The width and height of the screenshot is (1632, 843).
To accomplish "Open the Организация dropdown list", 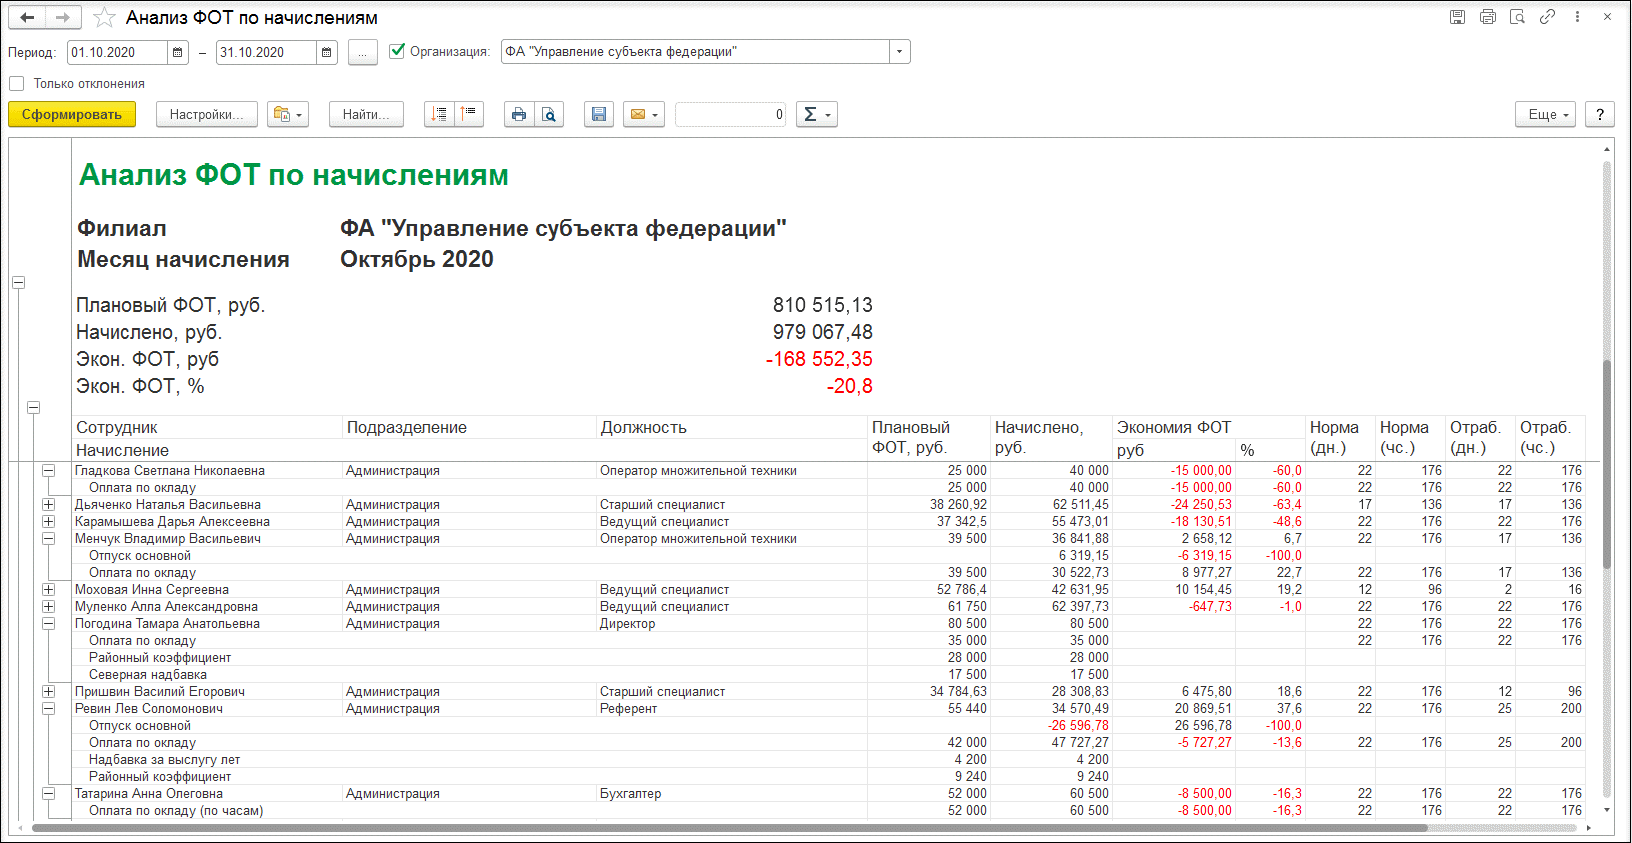I will pyautogui.click(x=900, y=52).
